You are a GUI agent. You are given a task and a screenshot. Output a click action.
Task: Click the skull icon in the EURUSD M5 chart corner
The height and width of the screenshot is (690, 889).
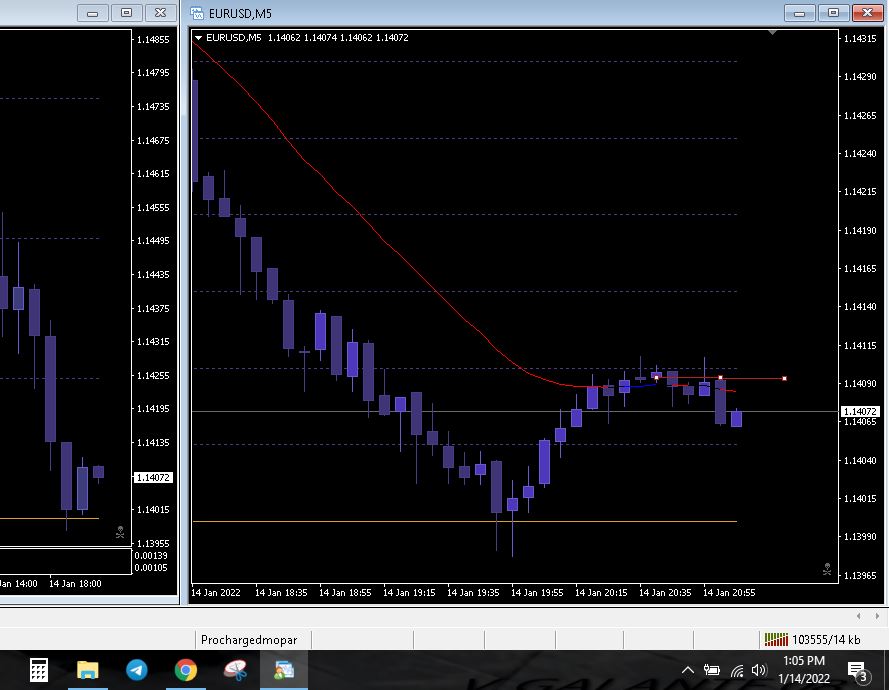(x=826, y=570)
